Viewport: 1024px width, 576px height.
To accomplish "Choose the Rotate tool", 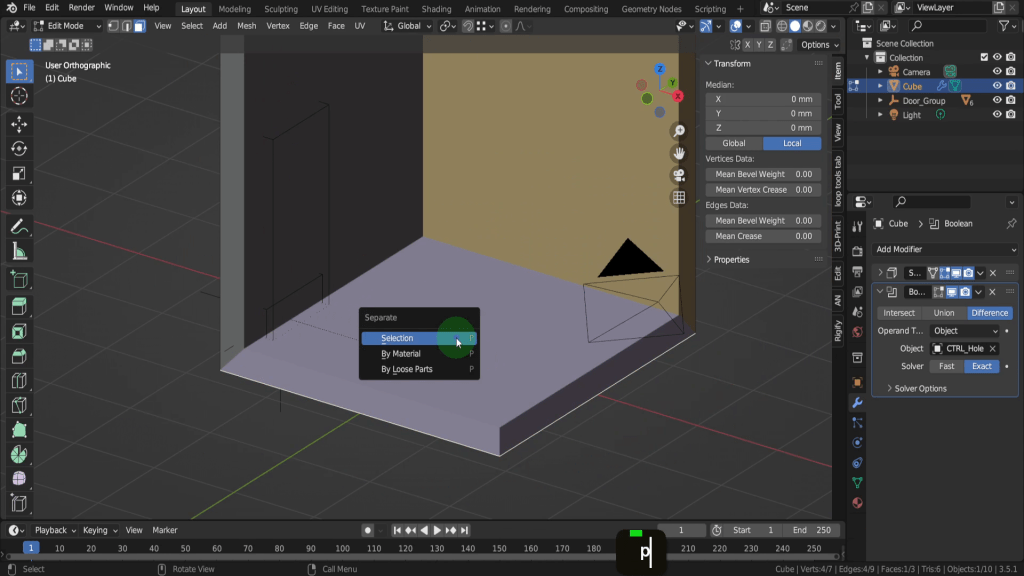I will coord(19,148).
